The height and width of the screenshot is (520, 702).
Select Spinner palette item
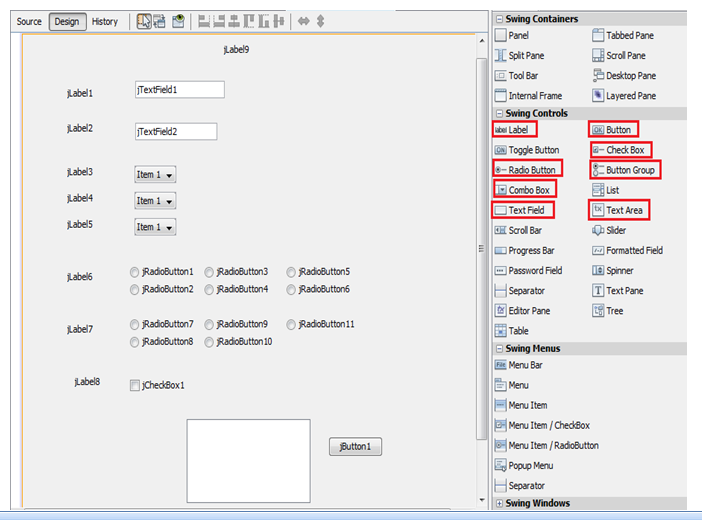(613, 271)
